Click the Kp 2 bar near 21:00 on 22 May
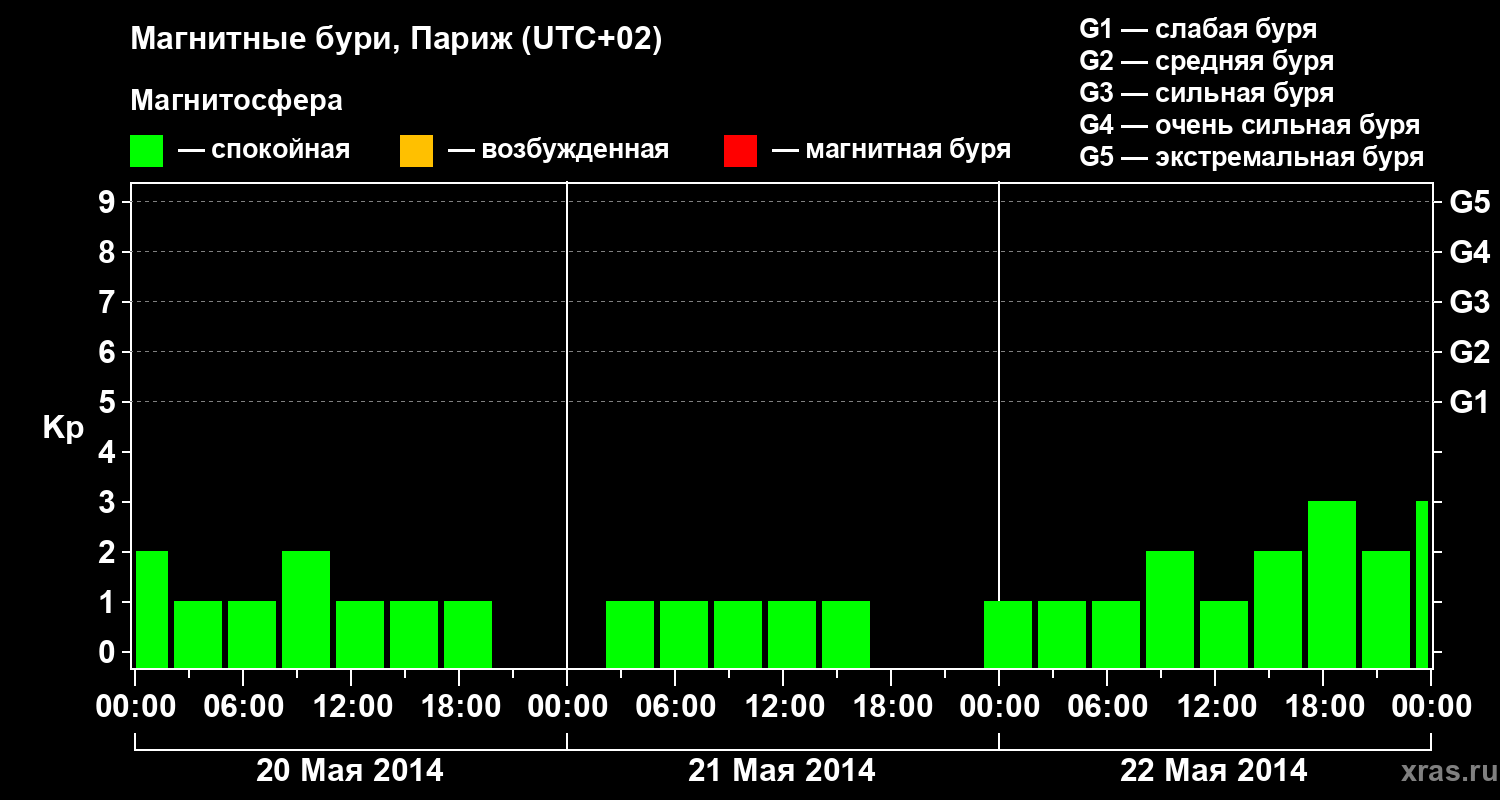The image size is (1500, 800). pyautogui.click(x=1386, y=609)
